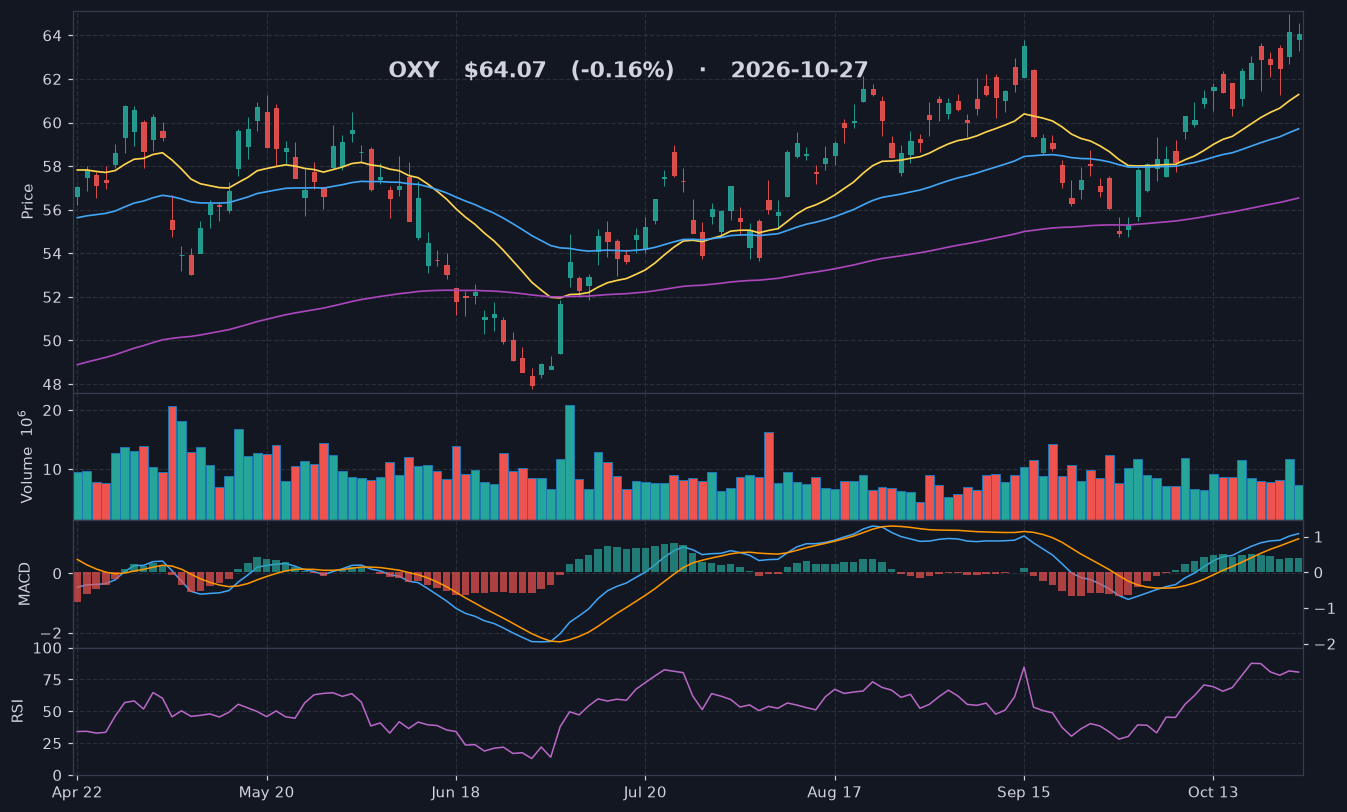Click the 48 price axis tick

52,385
